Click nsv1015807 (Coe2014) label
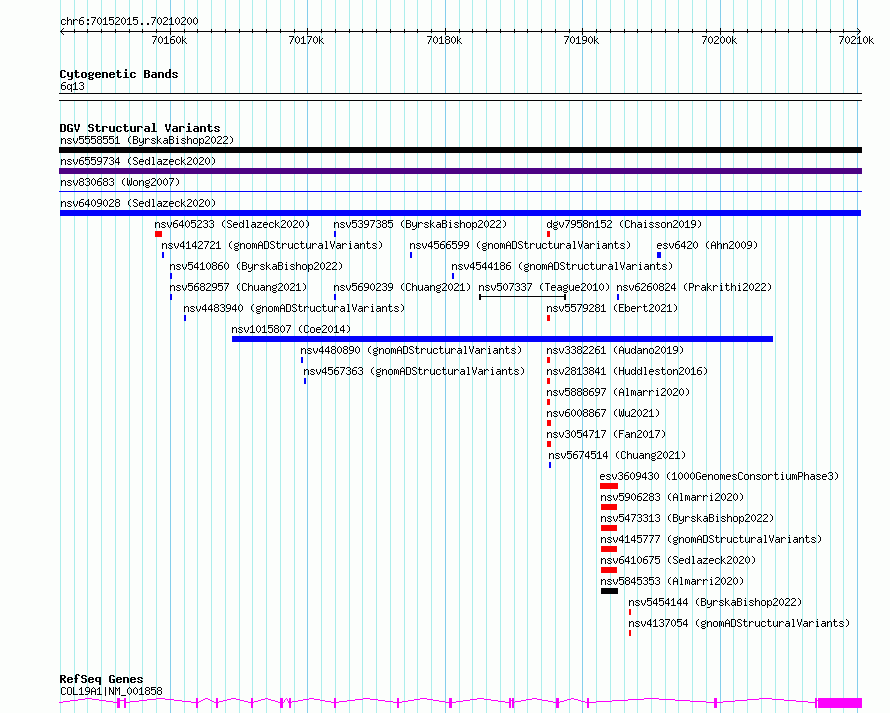Viewport: 890px width, 713px height. [291, 329]
